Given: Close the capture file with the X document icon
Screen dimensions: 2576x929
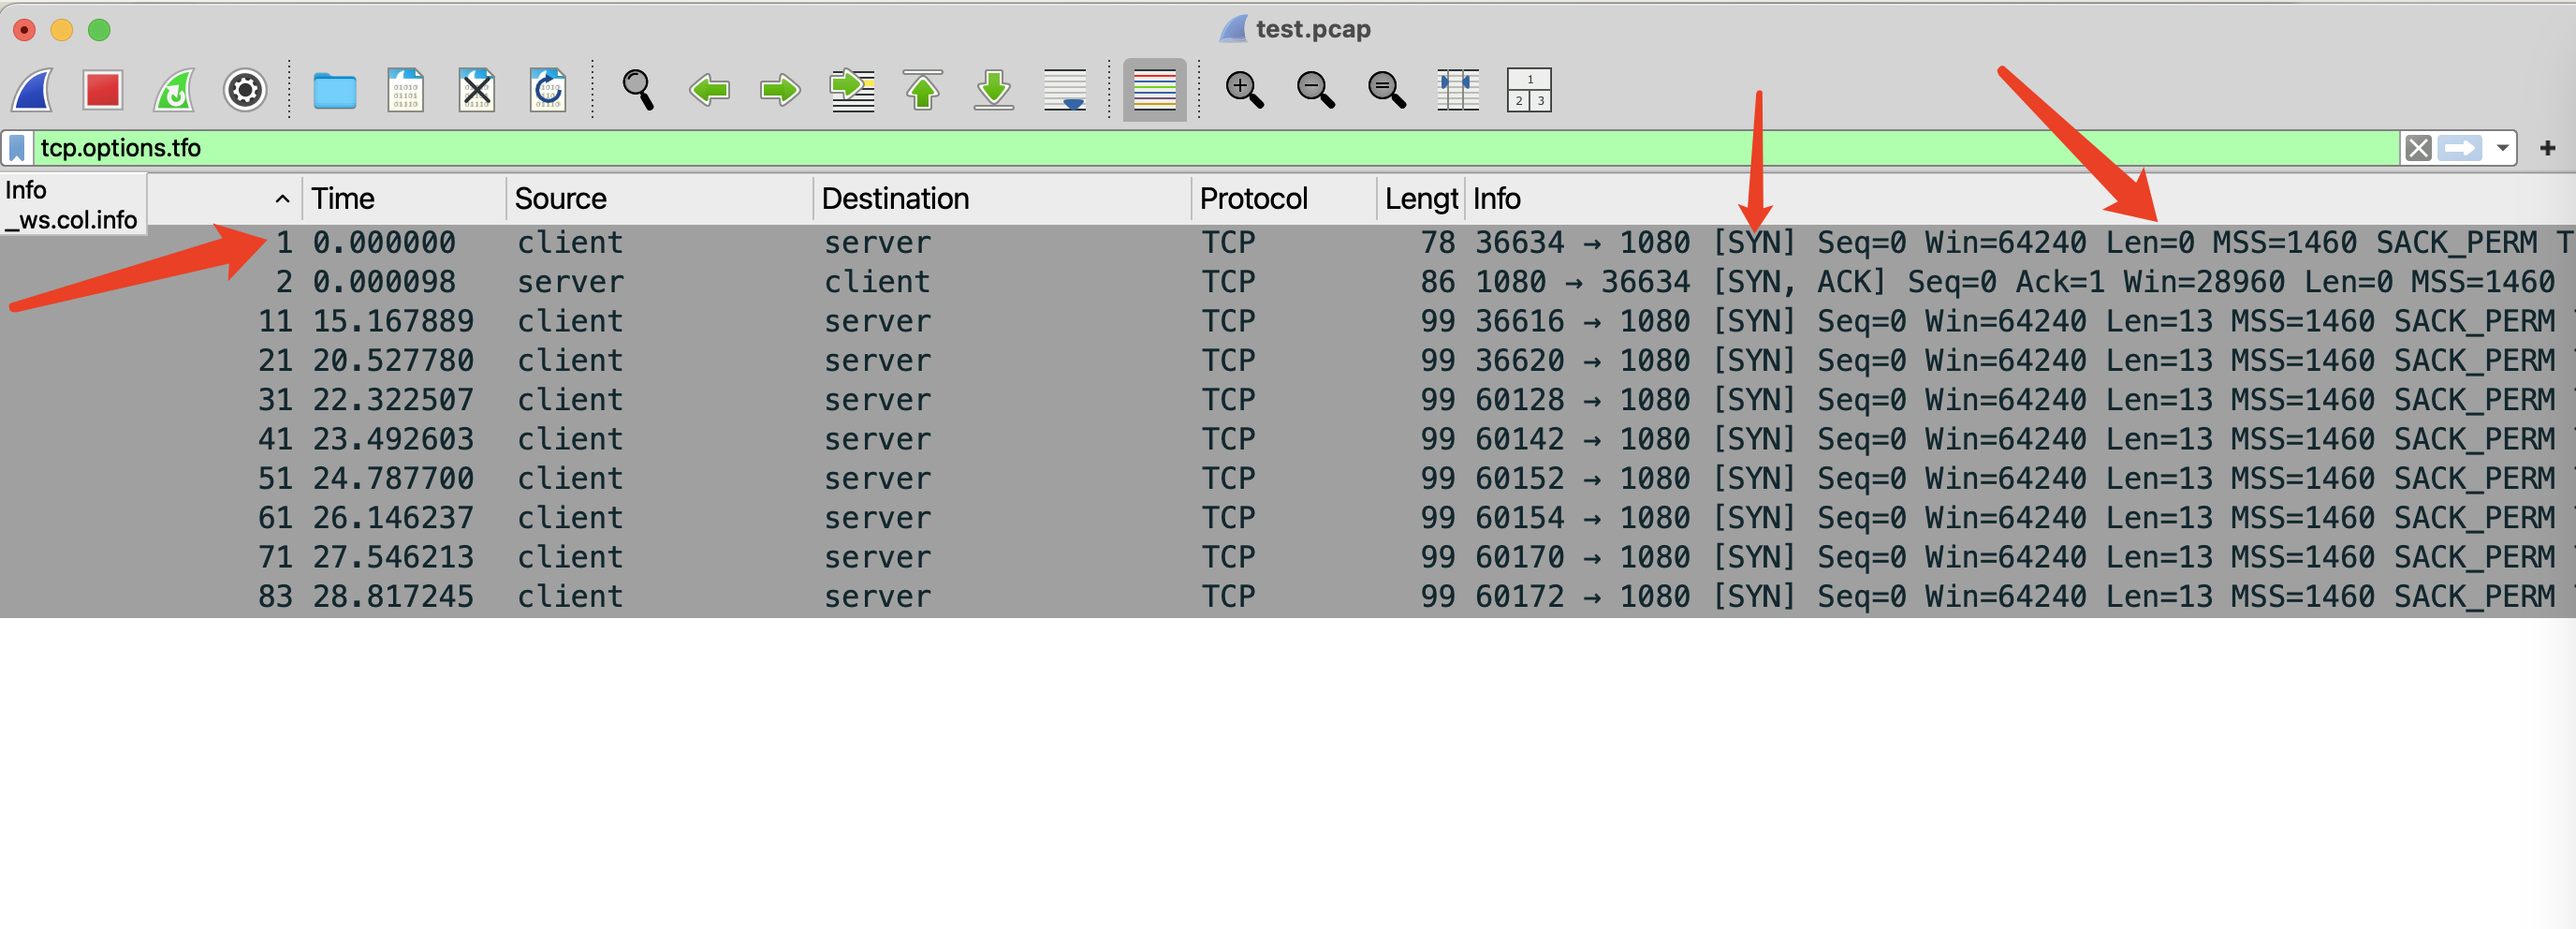Looking at the screenshot, I should (x=476, y=90).
